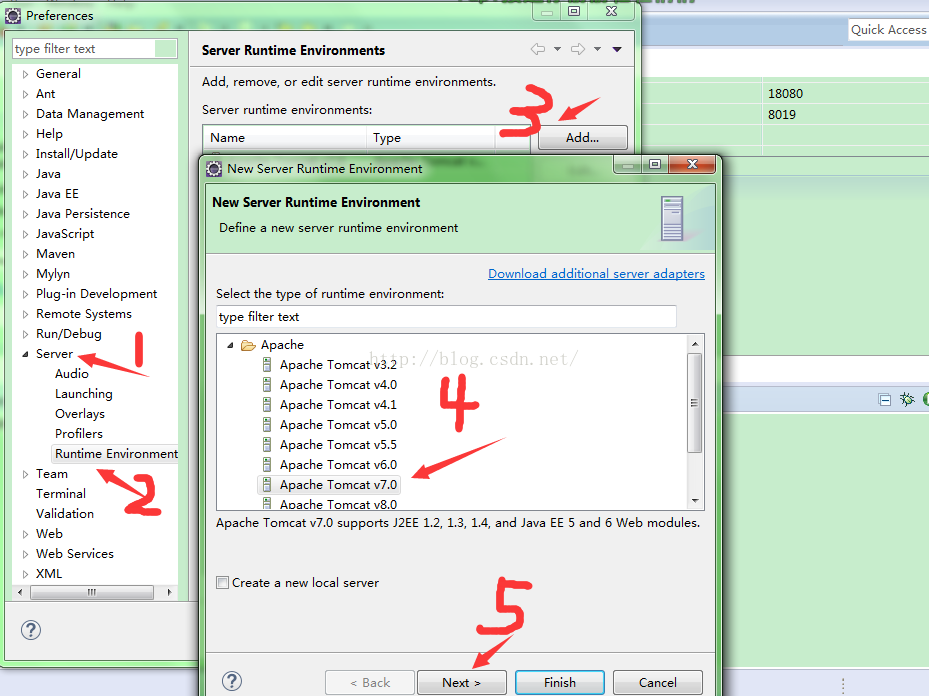Expand the Data Management node
Image resolution: width=929 pixels, height=696 pixels.
click(x=25, y=114)
